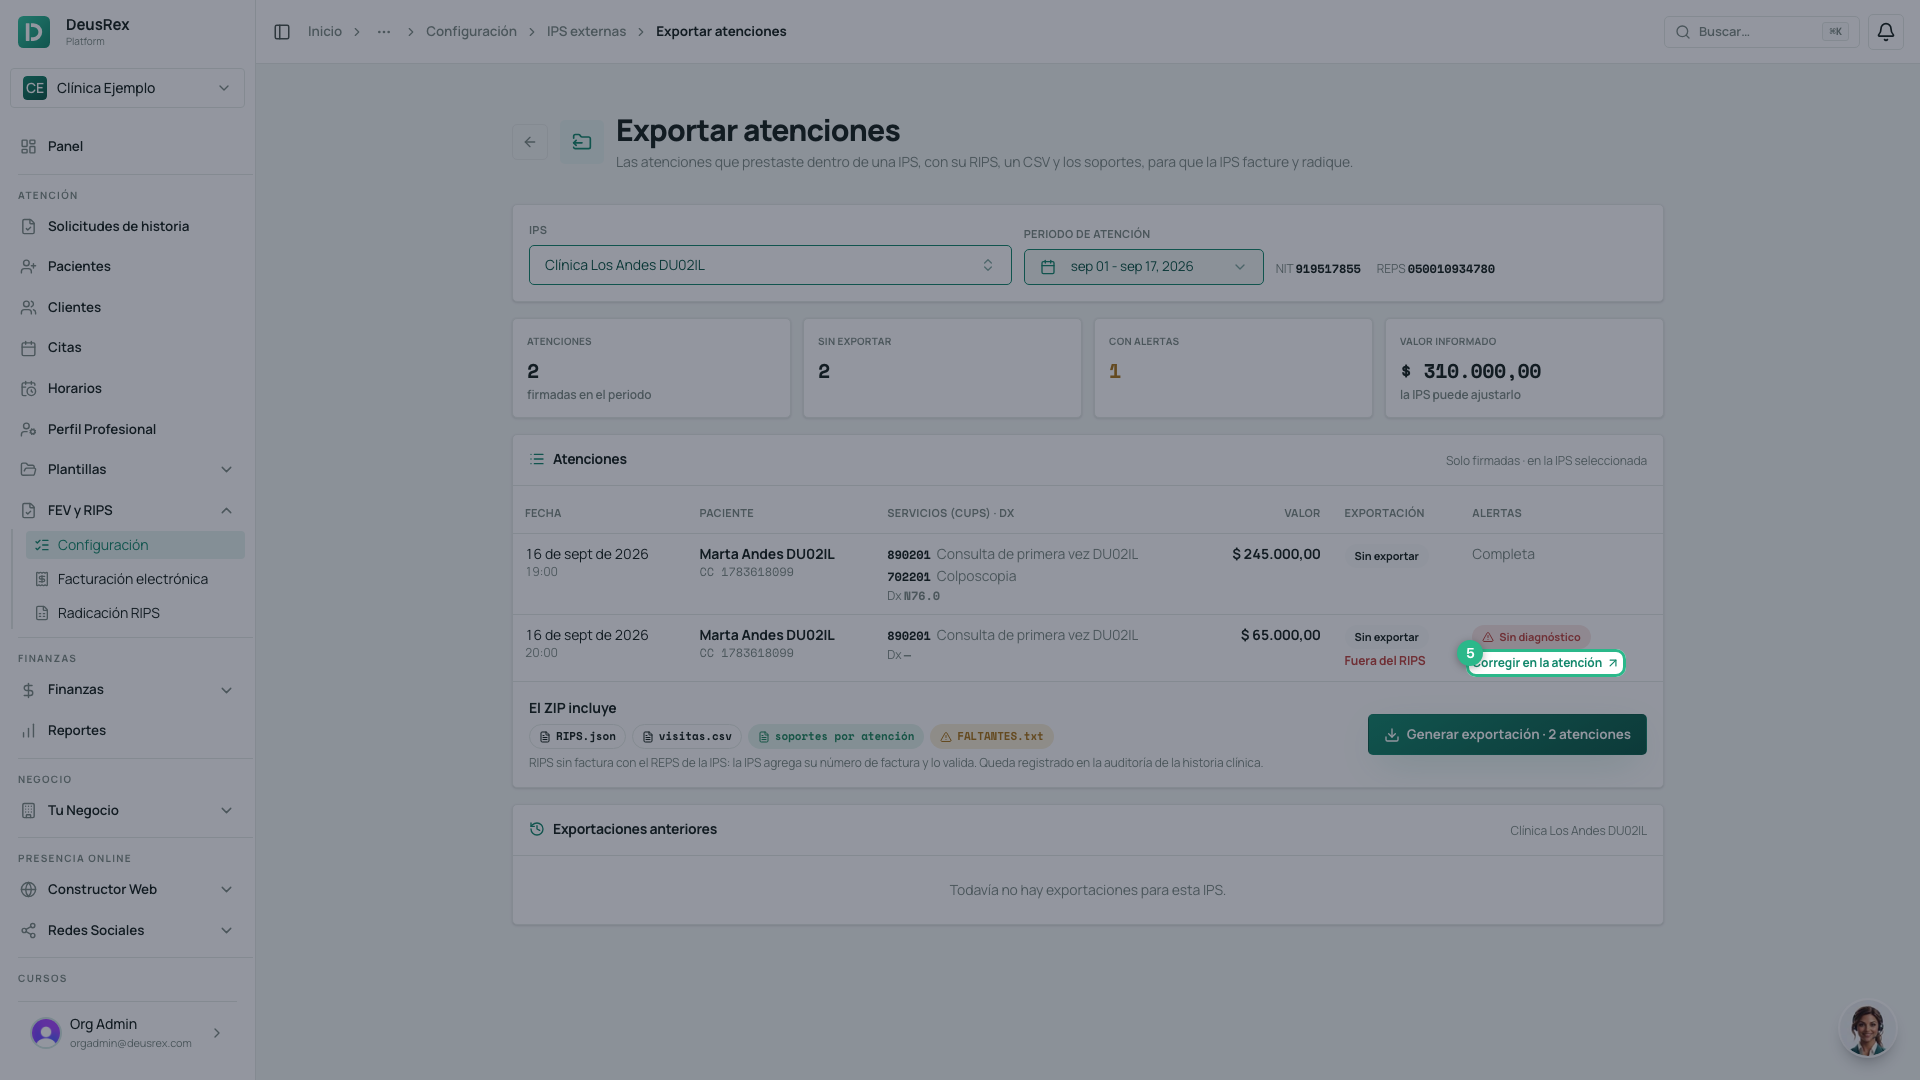The width and height of the screenshot is (1920, 1080).
Task: Toggle the sidebar panel icon
Action: [x=282, y=32]
